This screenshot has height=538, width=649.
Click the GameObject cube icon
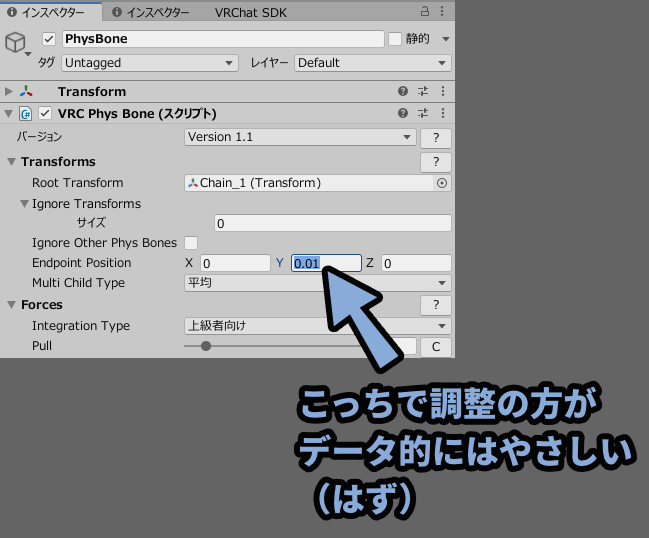(15, 42)
